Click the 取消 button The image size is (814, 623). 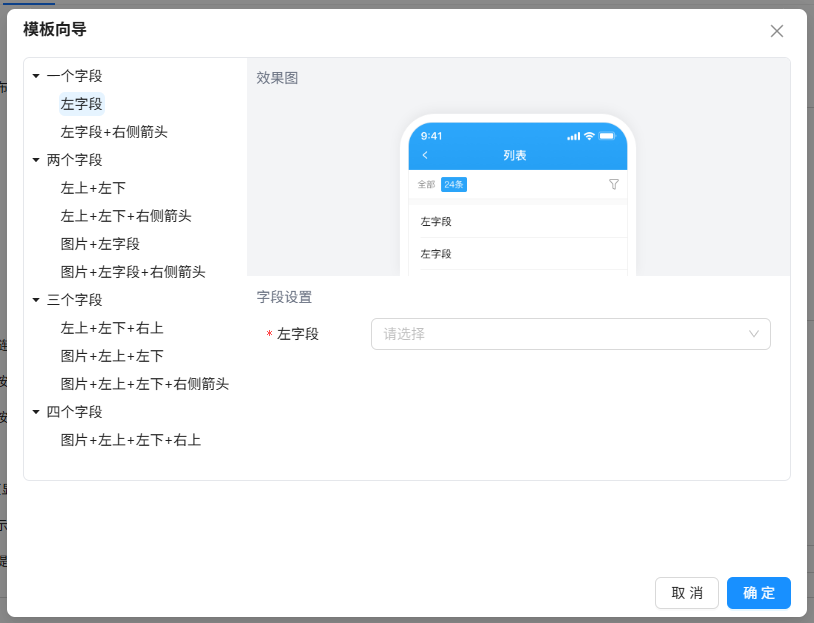pos(686,593)
